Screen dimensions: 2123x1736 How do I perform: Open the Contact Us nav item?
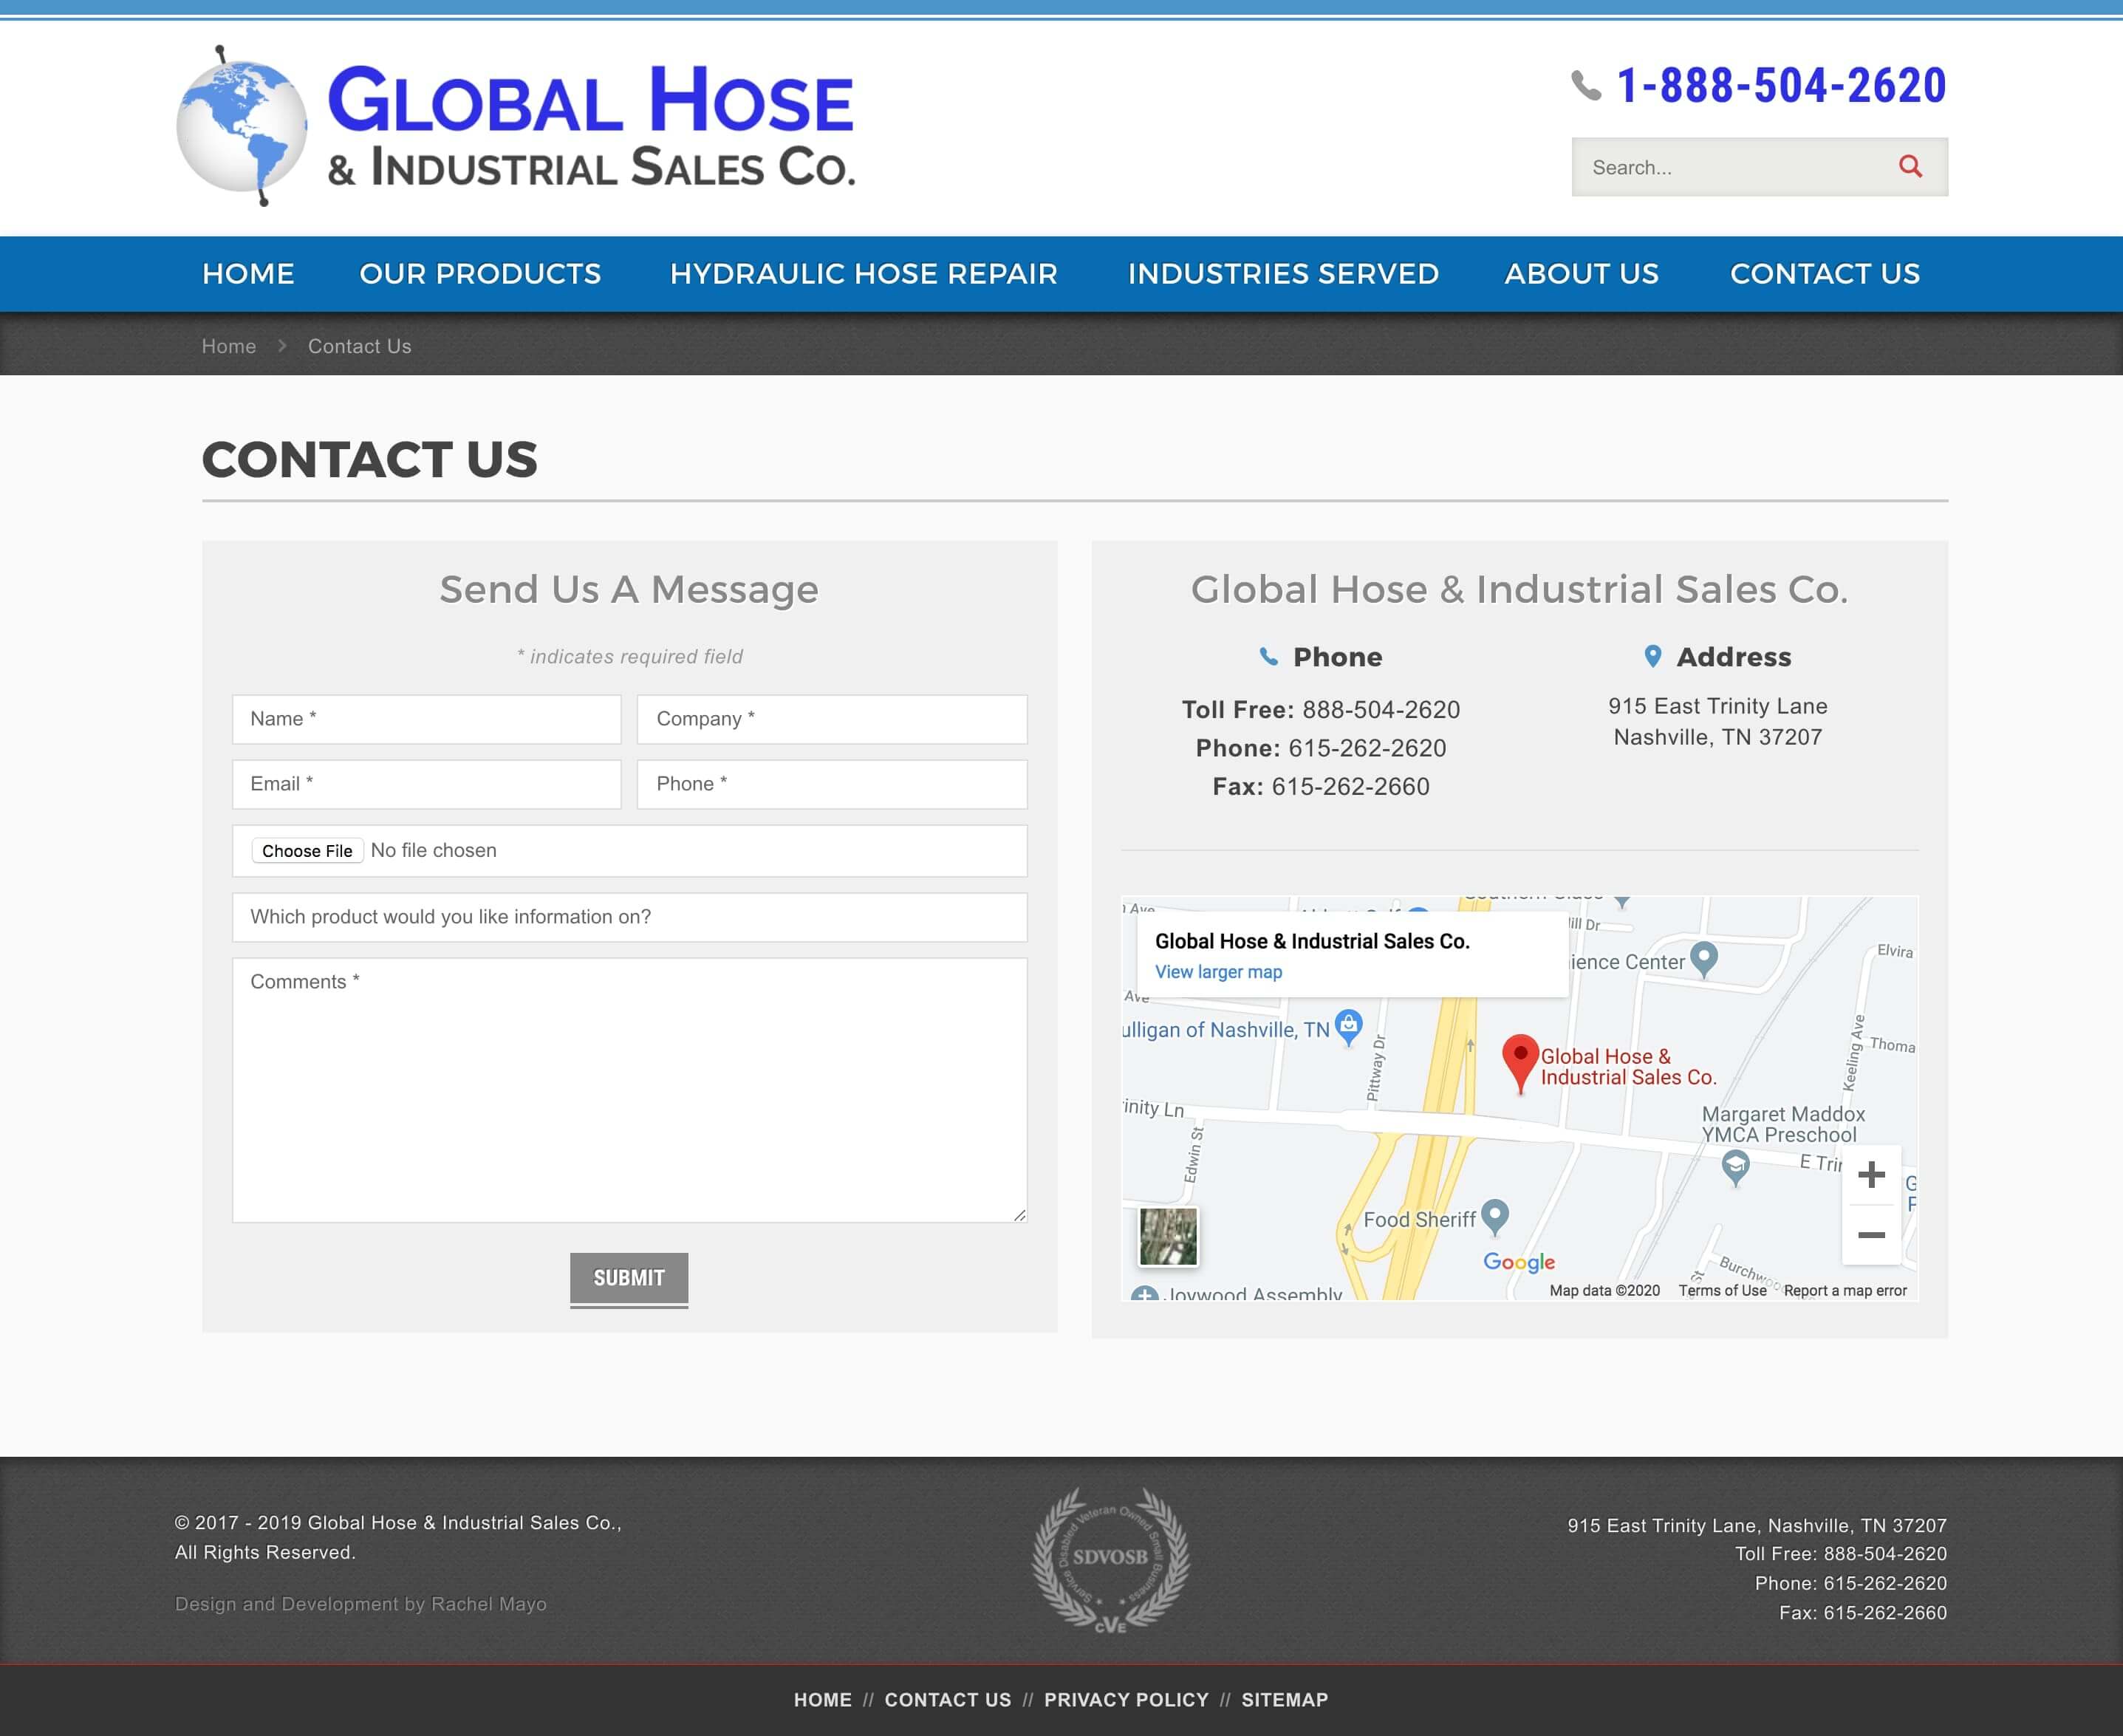1824,274
